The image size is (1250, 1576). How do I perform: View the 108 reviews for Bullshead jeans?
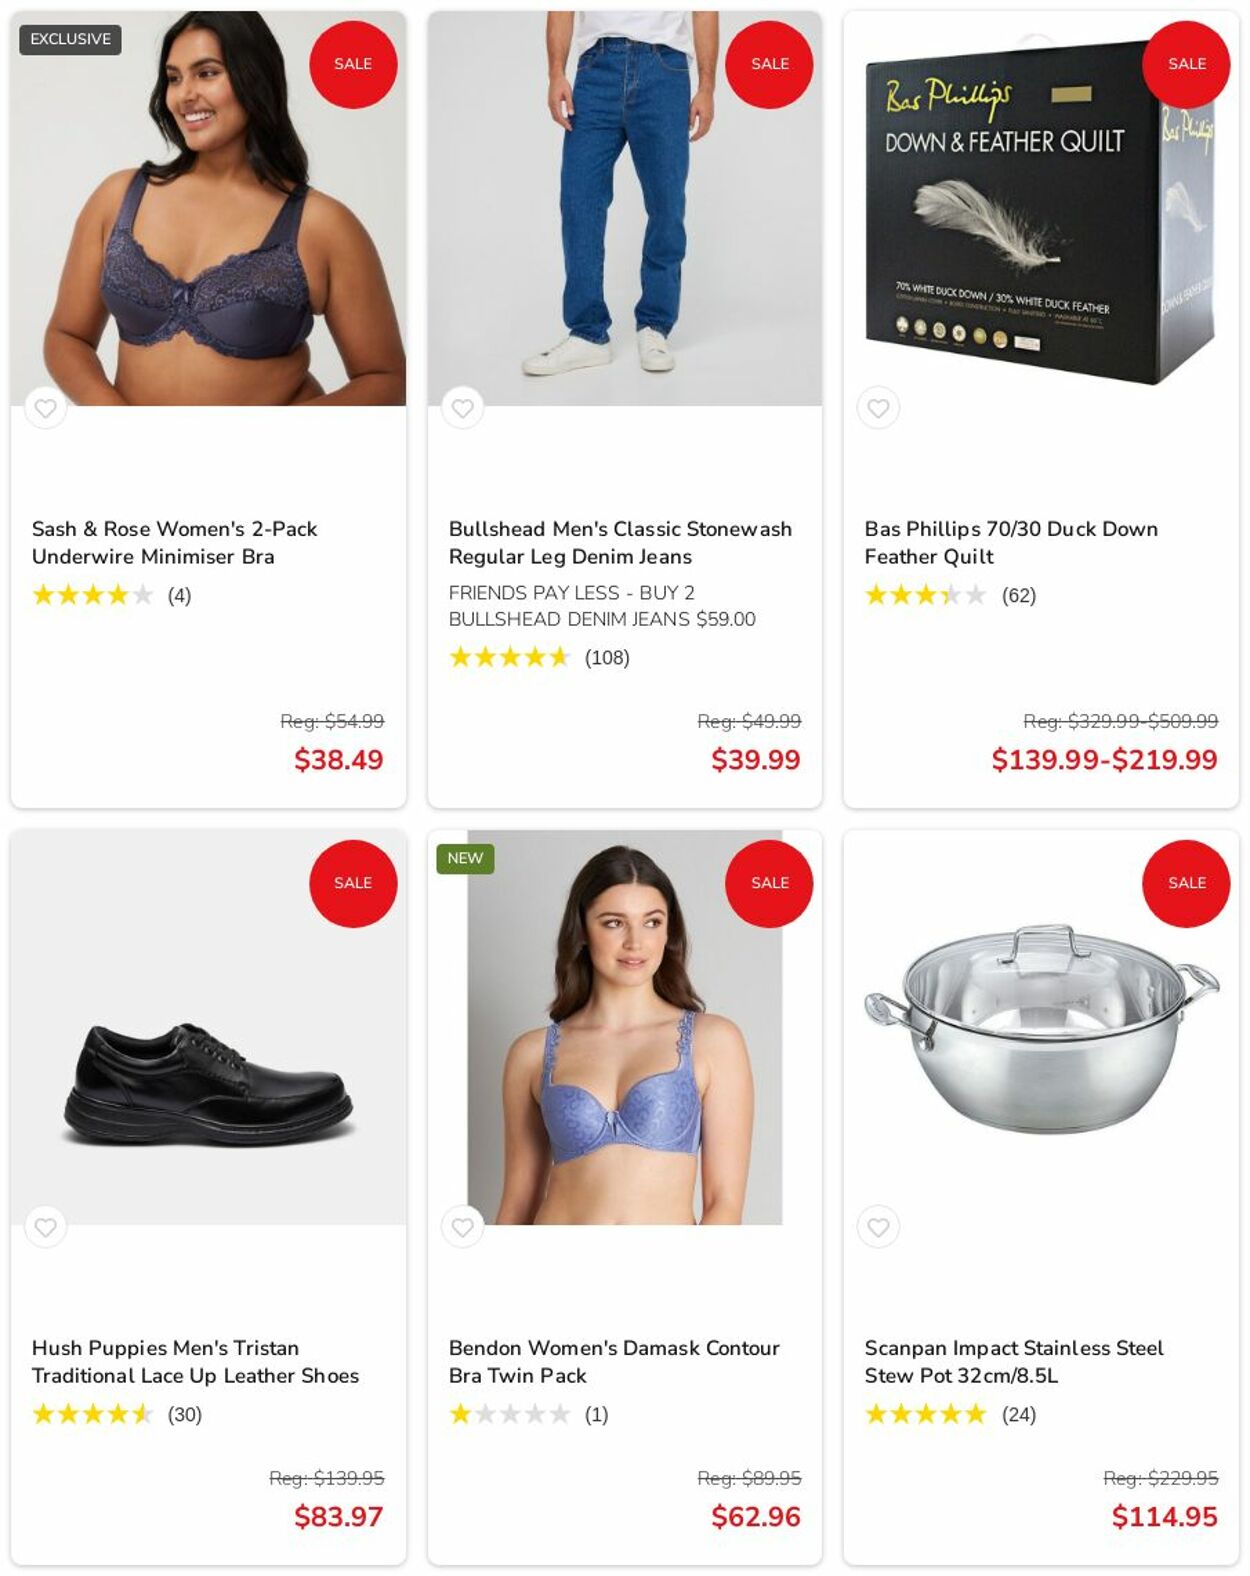pos(607,658)
